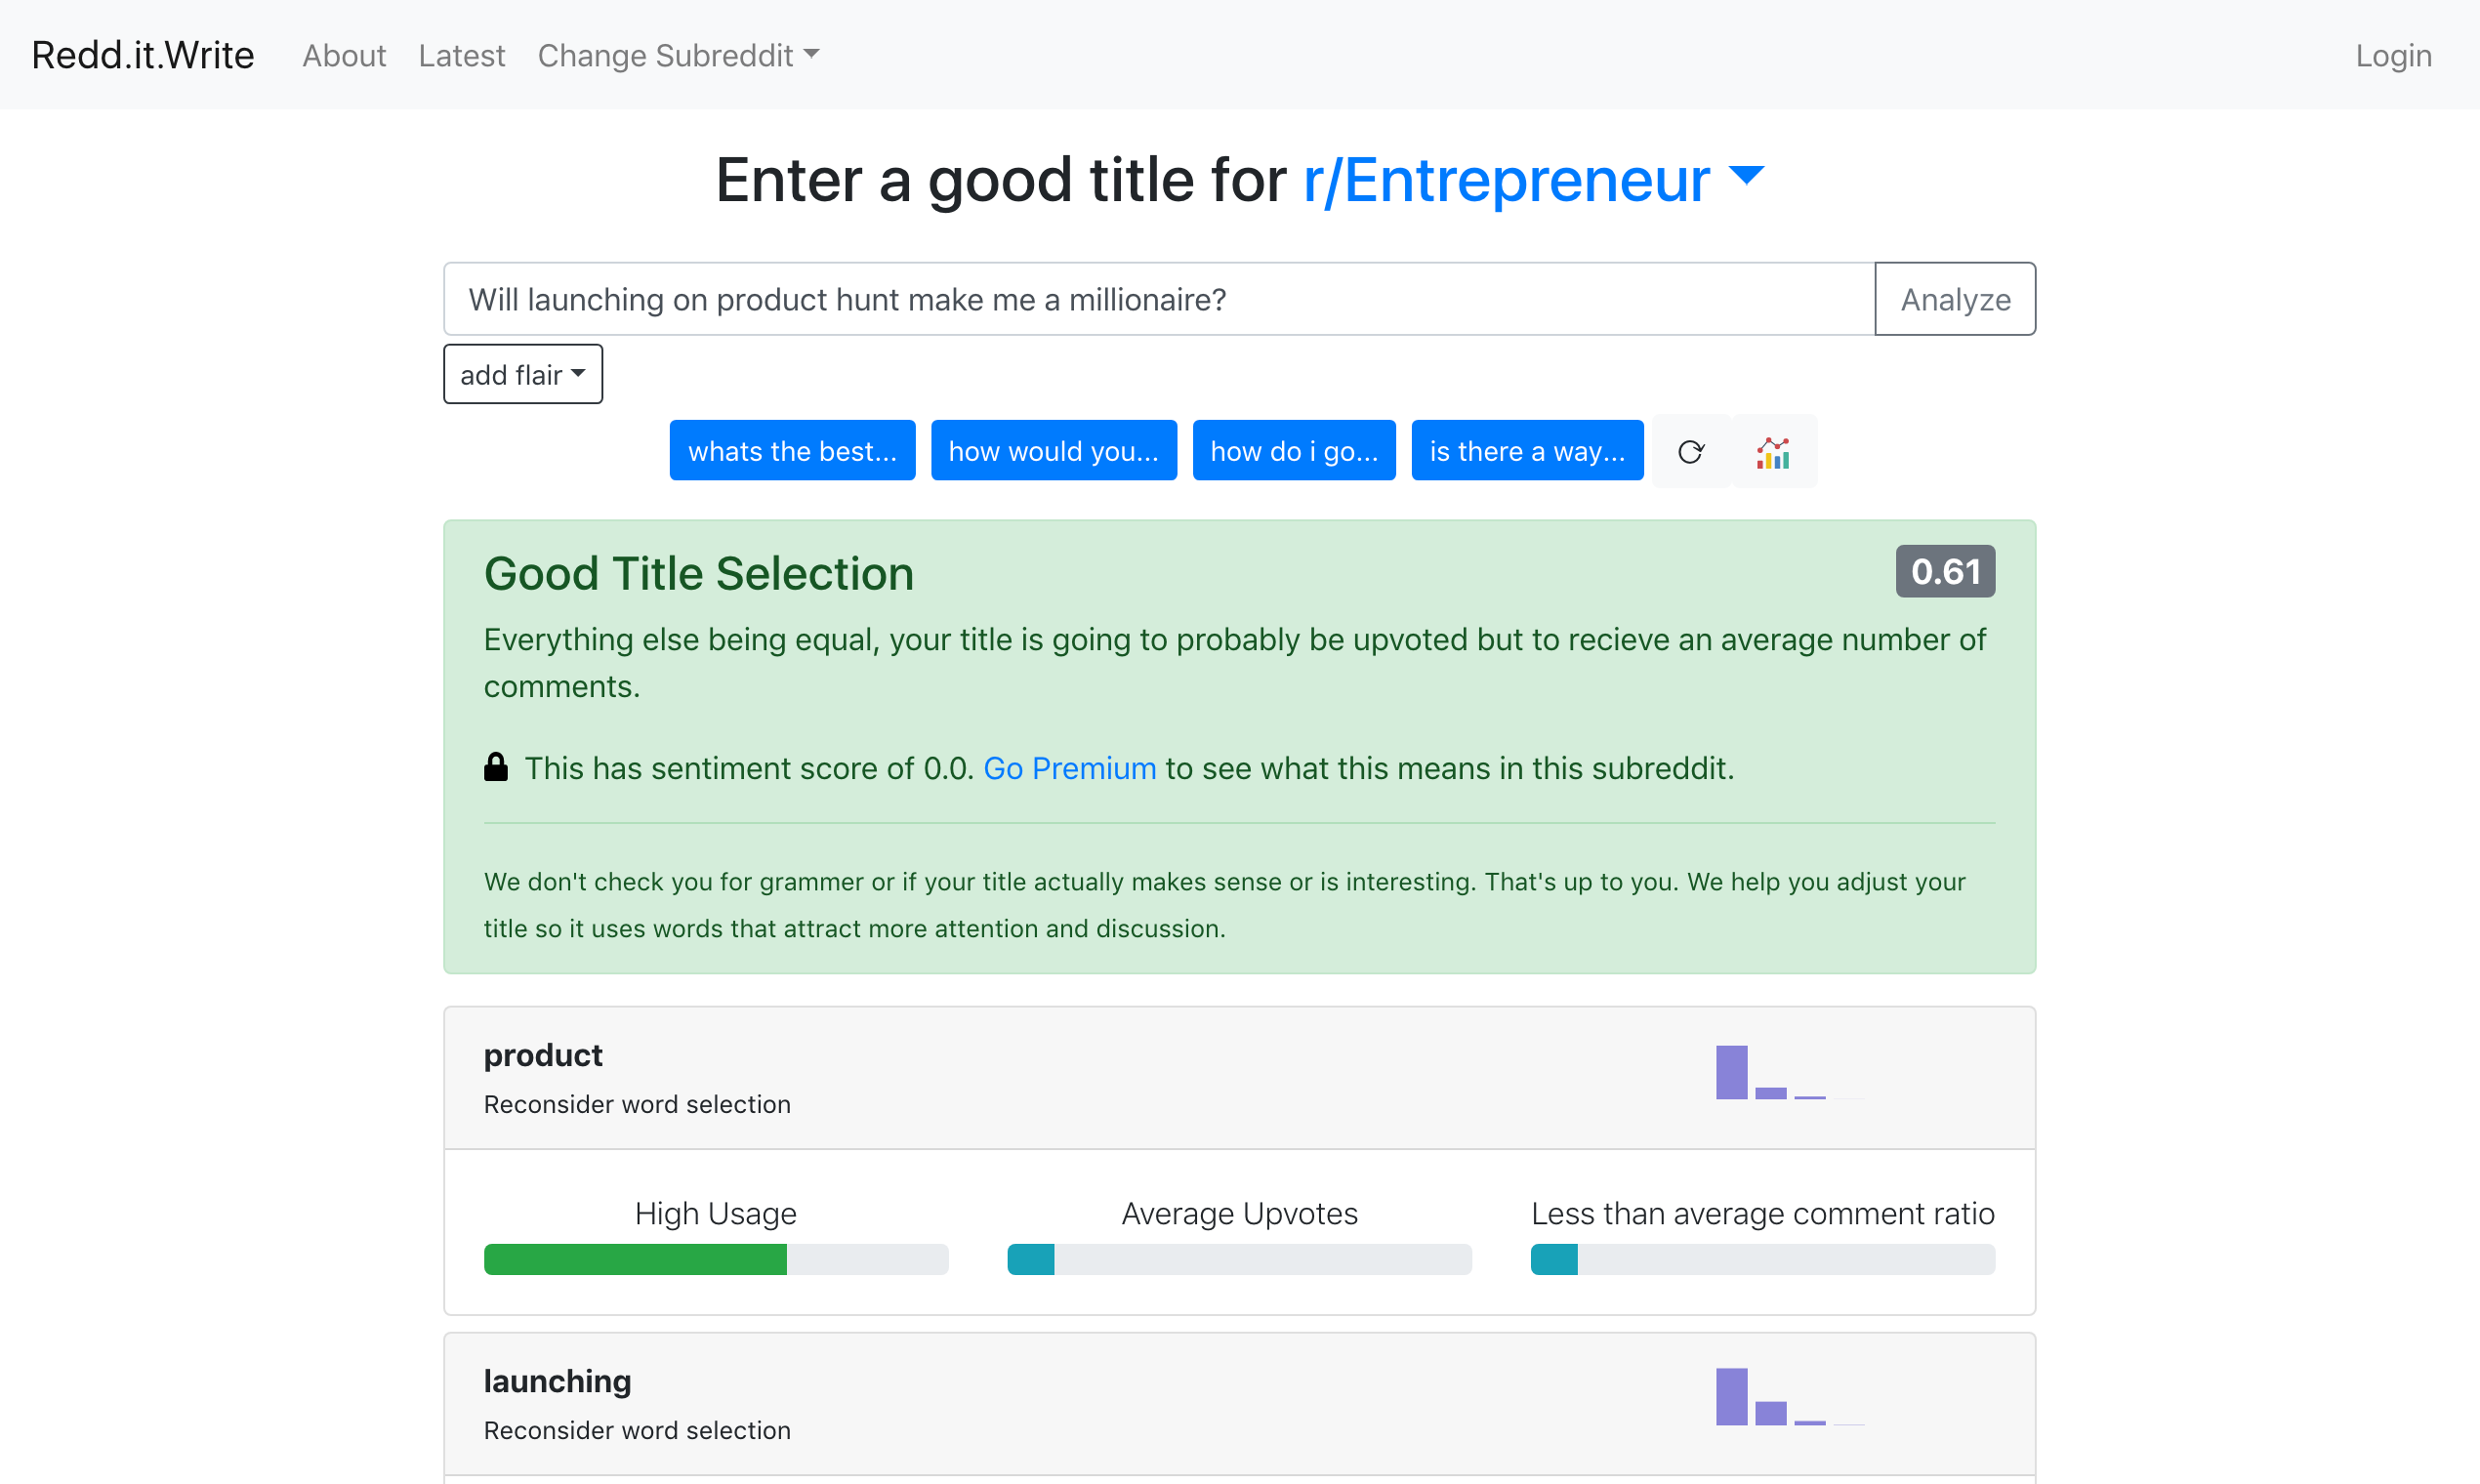Open the colorful bar chart icon
Image resolution: width=2480 pixels, height=1484 pixels.
(1773, 451)
